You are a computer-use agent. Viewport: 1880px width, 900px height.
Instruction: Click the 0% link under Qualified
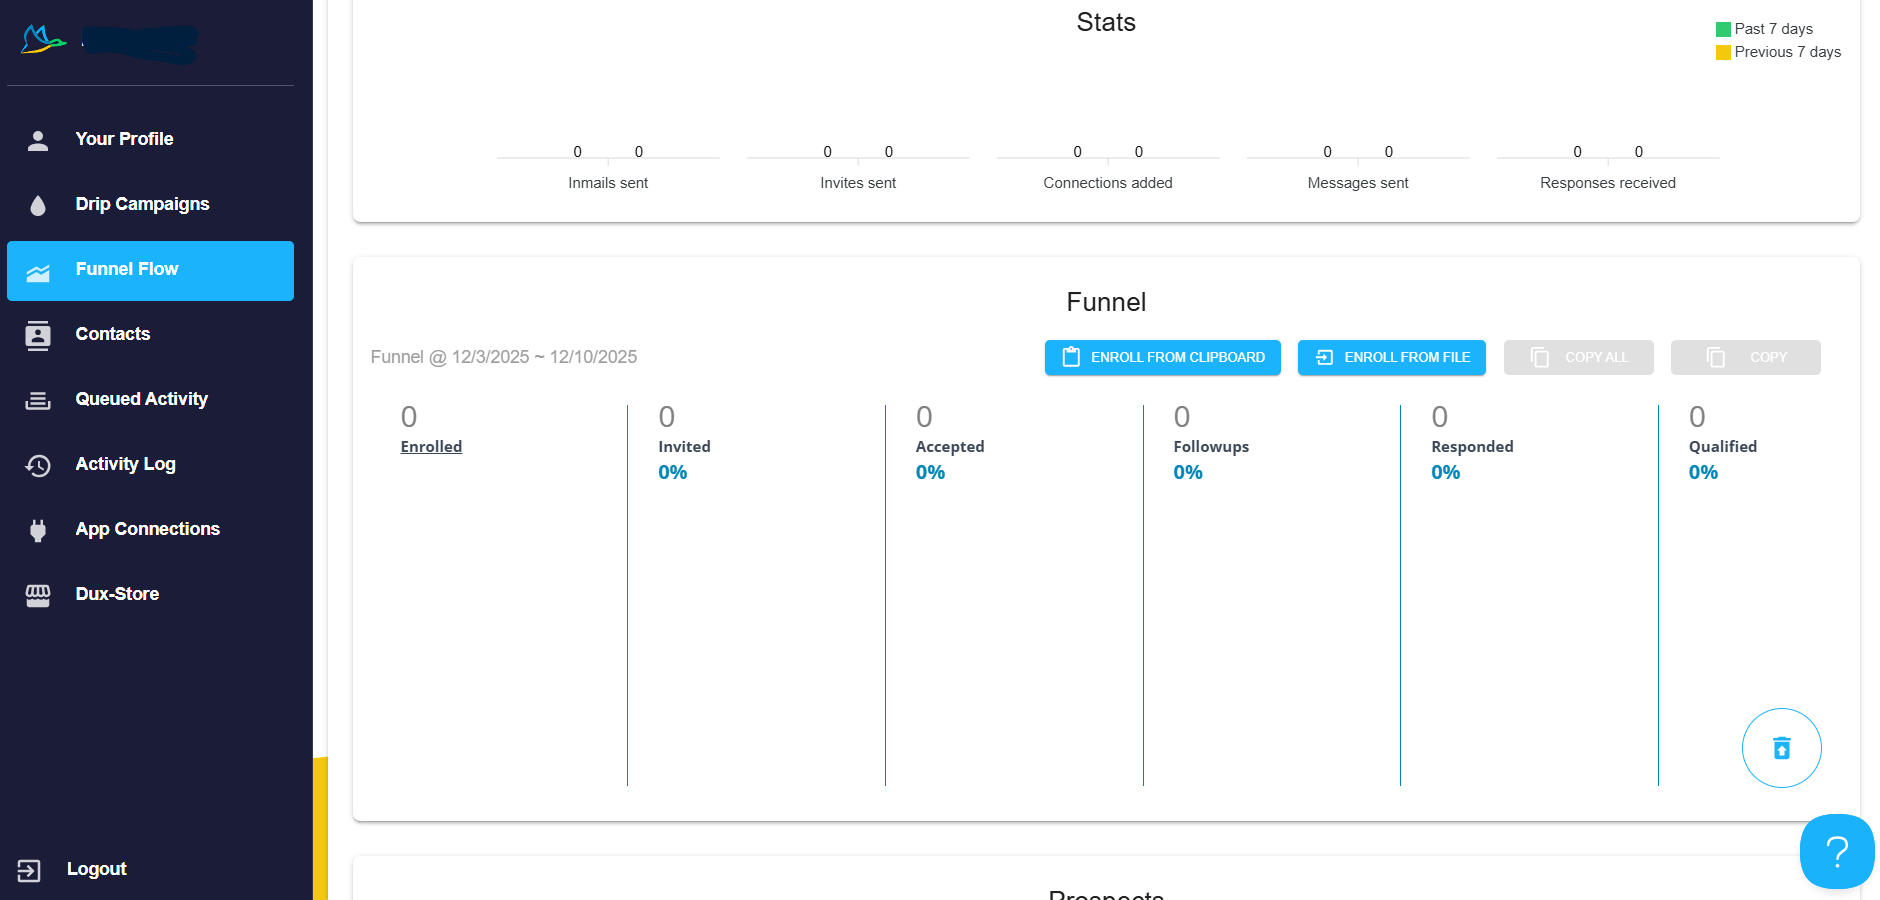coord(1703,472)
